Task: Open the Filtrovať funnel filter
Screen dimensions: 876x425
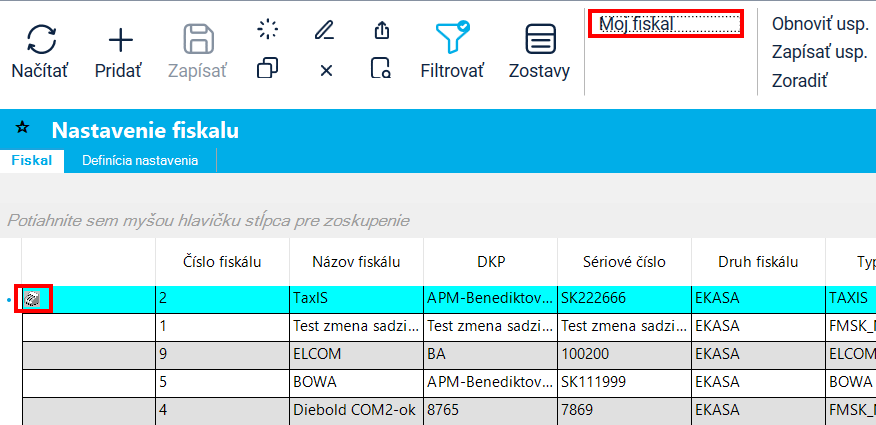Action: pyautogui.click(x=452, y=39)
